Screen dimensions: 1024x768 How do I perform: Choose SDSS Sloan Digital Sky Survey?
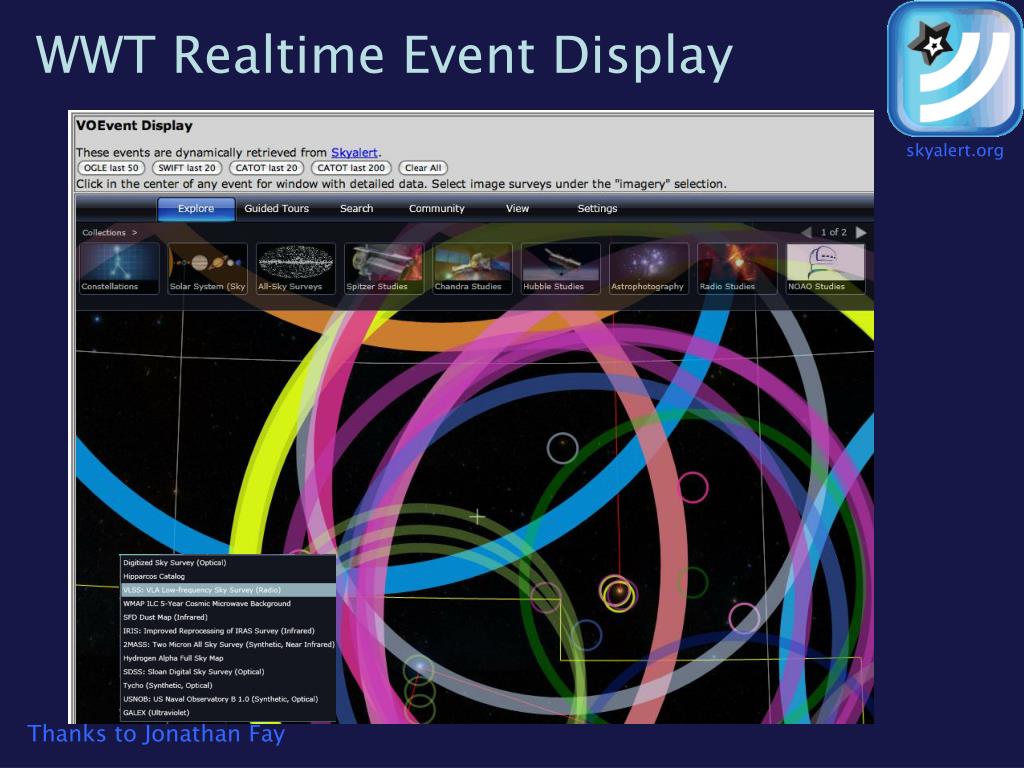(228, 671)
